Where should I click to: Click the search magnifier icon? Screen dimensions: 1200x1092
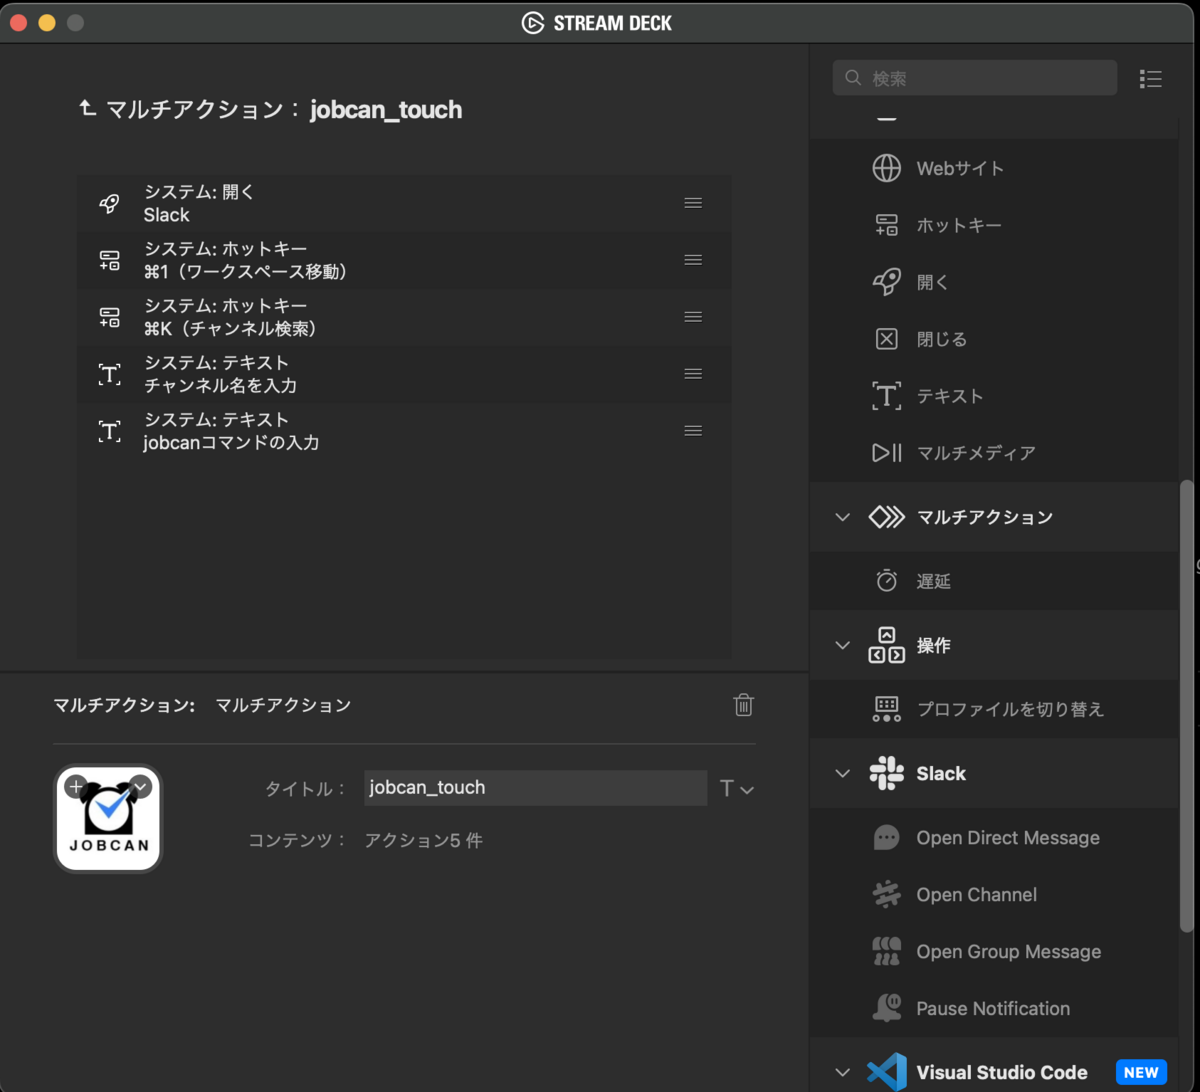(853, 78)
